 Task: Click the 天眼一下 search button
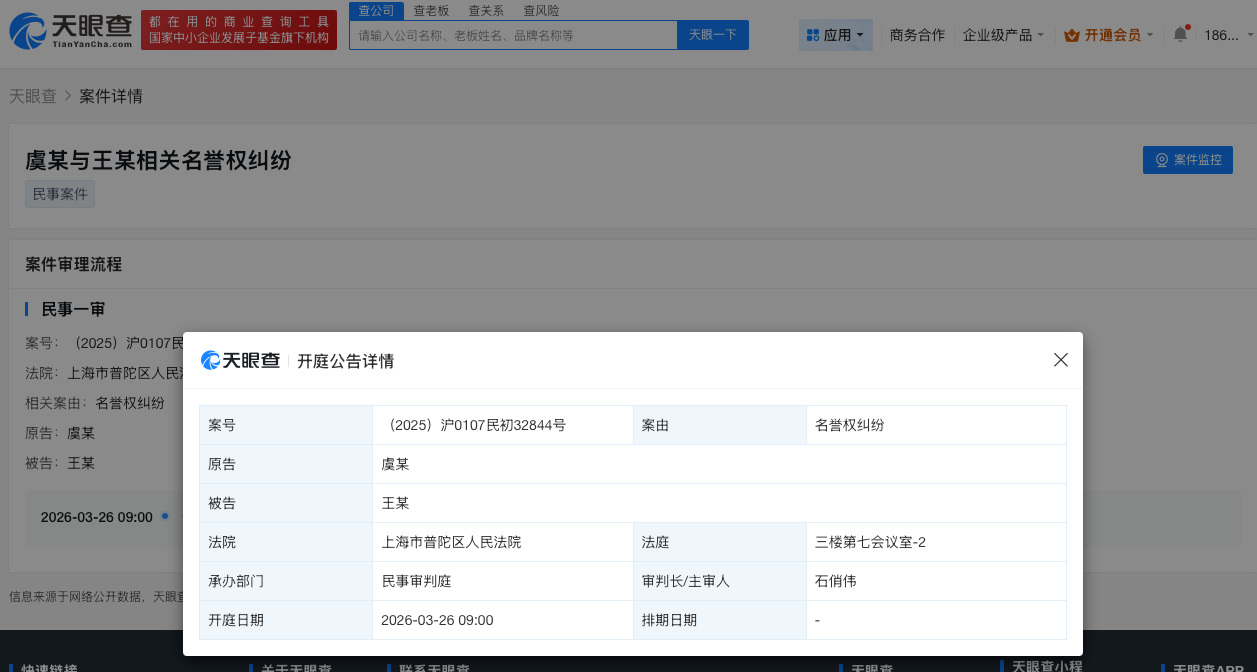click(x=712, y=34)
